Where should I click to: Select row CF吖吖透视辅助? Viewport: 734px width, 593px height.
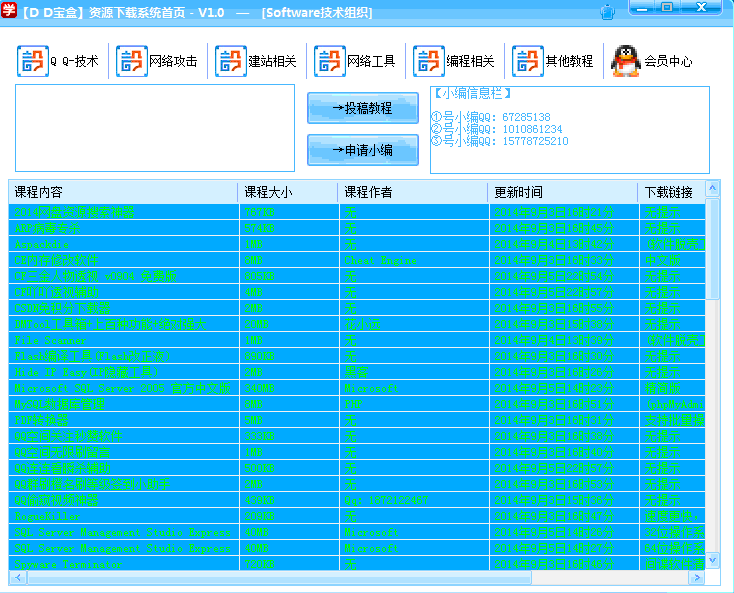(357, 292)
